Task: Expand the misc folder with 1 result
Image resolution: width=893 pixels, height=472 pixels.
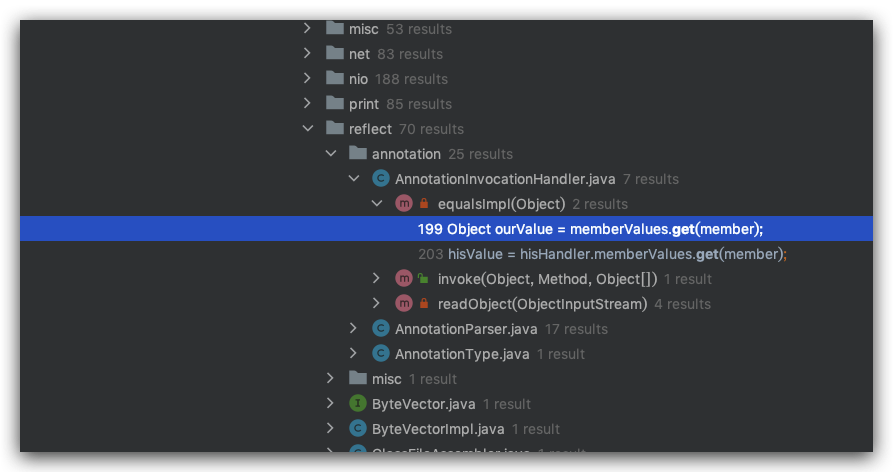Action: pyautogui.click(x=331, y=379)
